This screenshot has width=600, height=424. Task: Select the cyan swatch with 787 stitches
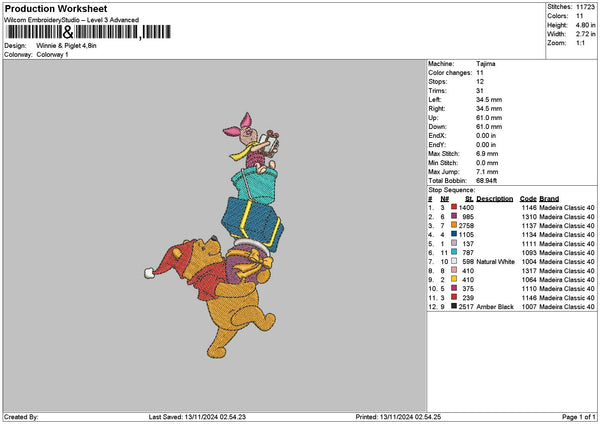454,252
